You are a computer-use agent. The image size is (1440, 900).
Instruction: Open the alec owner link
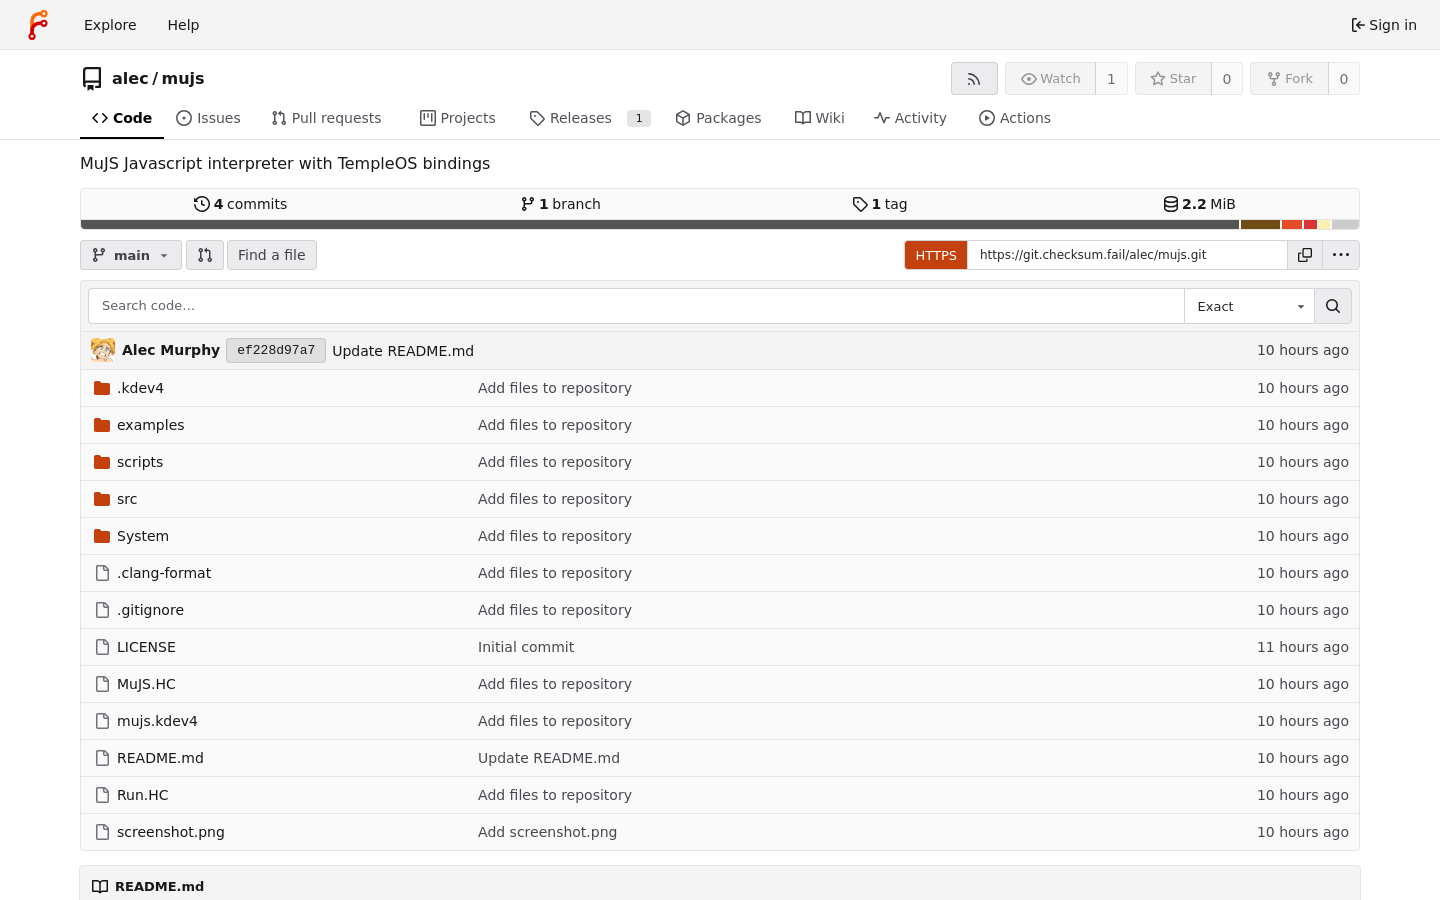(130, 78)
